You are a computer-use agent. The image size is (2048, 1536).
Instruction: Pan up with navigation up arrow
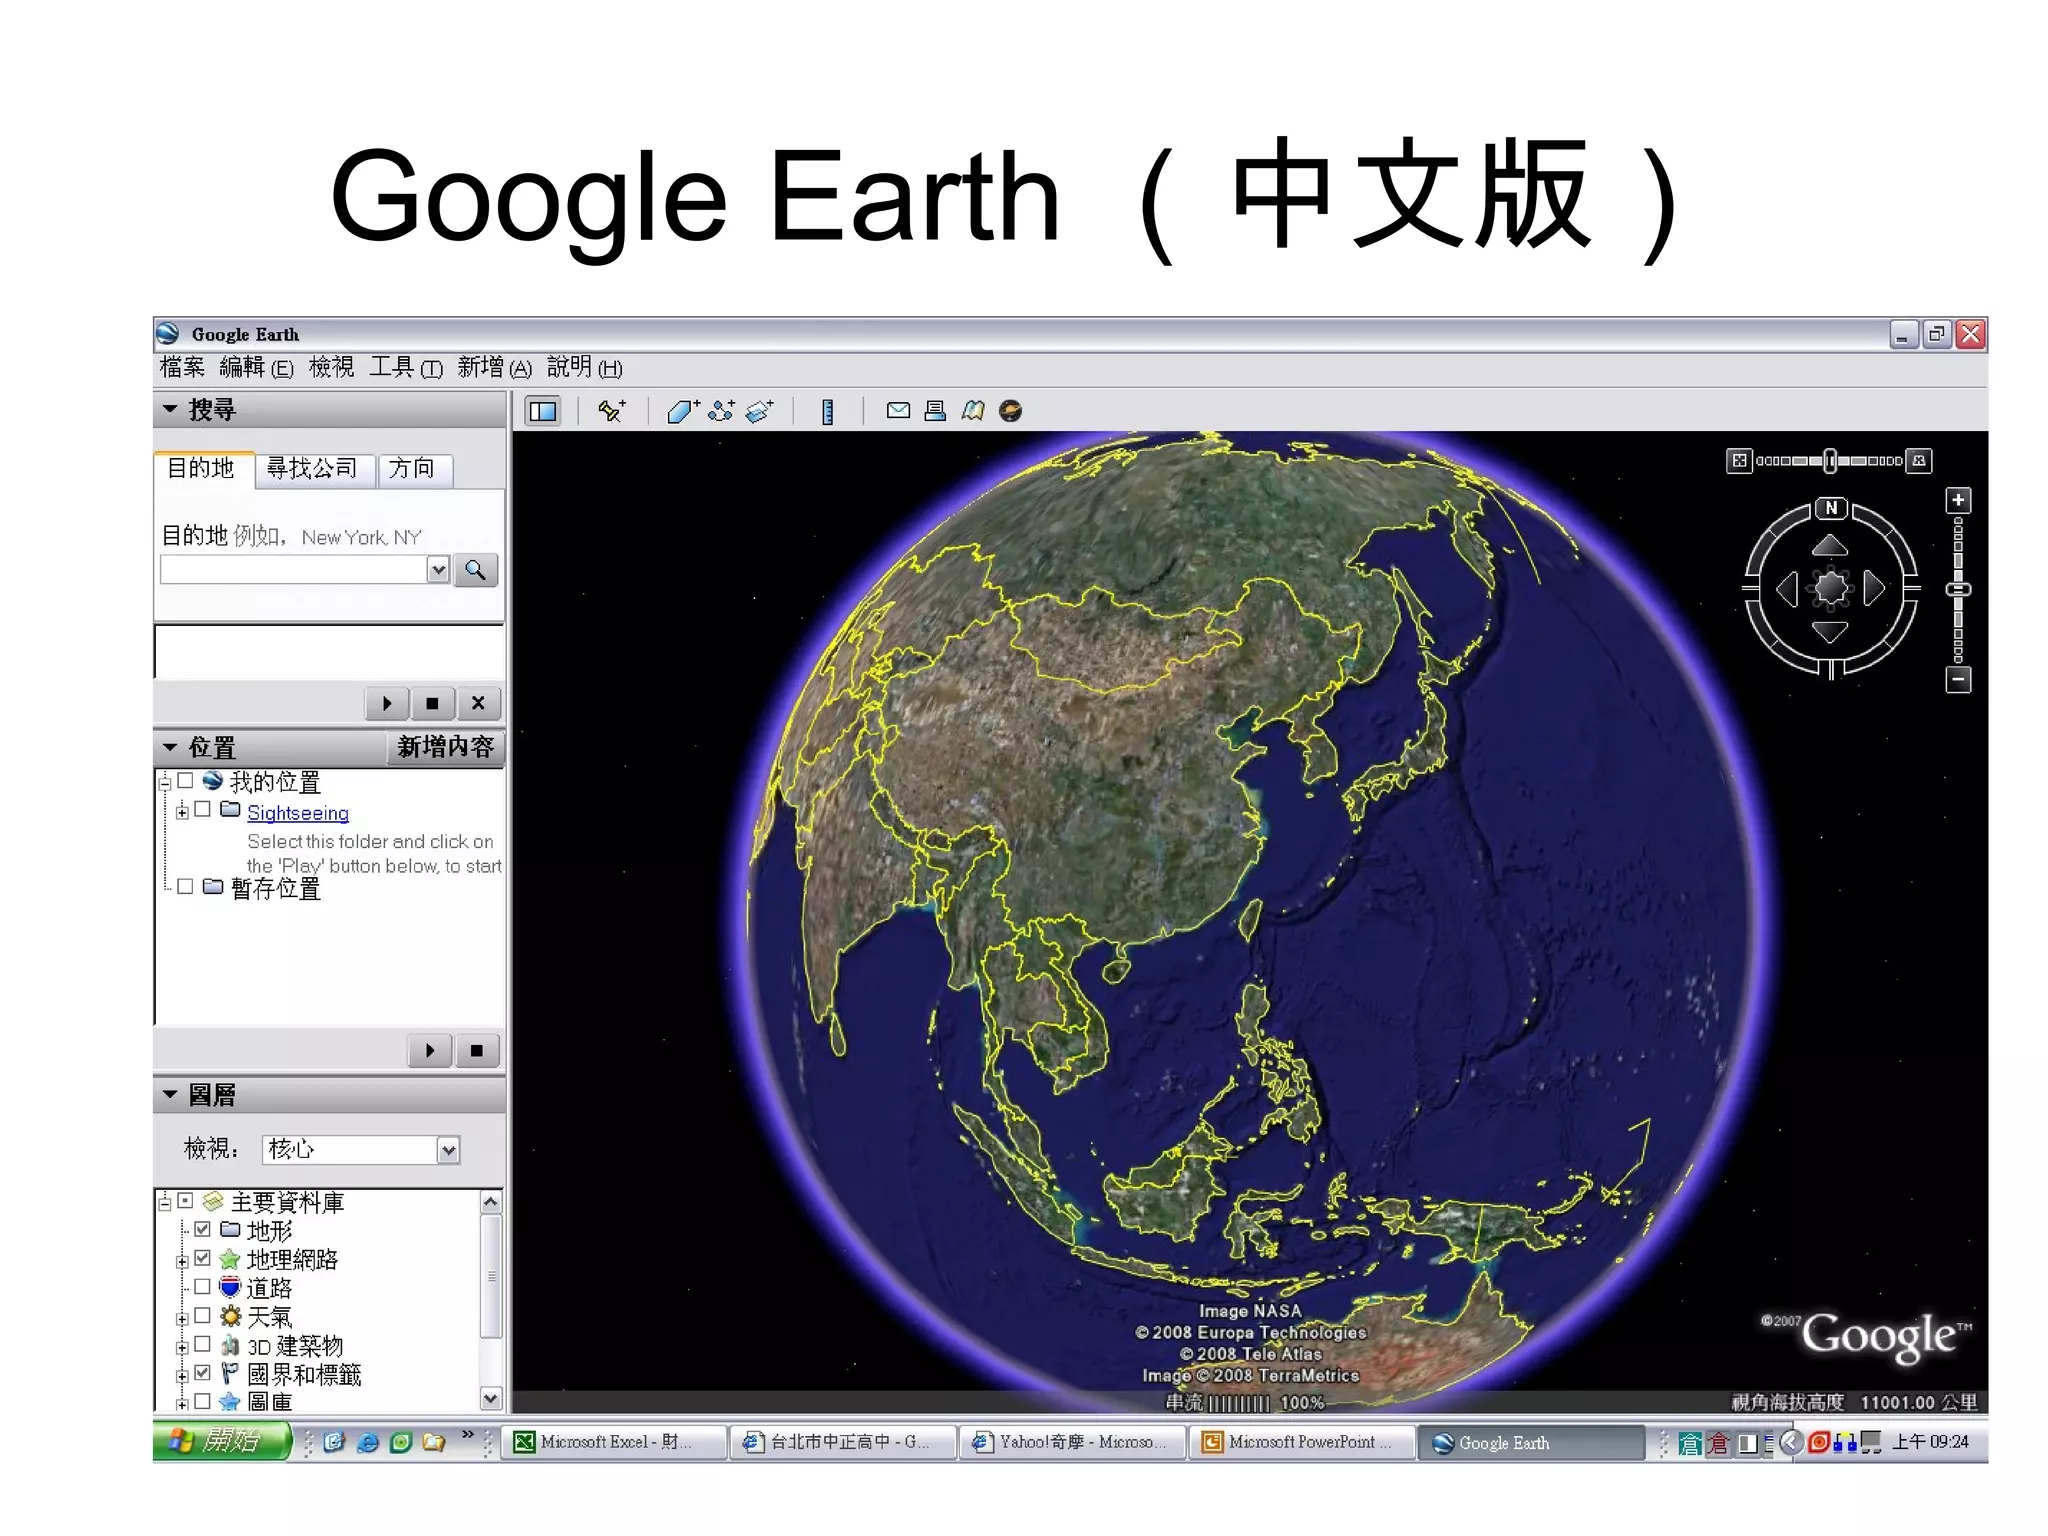1830,546
